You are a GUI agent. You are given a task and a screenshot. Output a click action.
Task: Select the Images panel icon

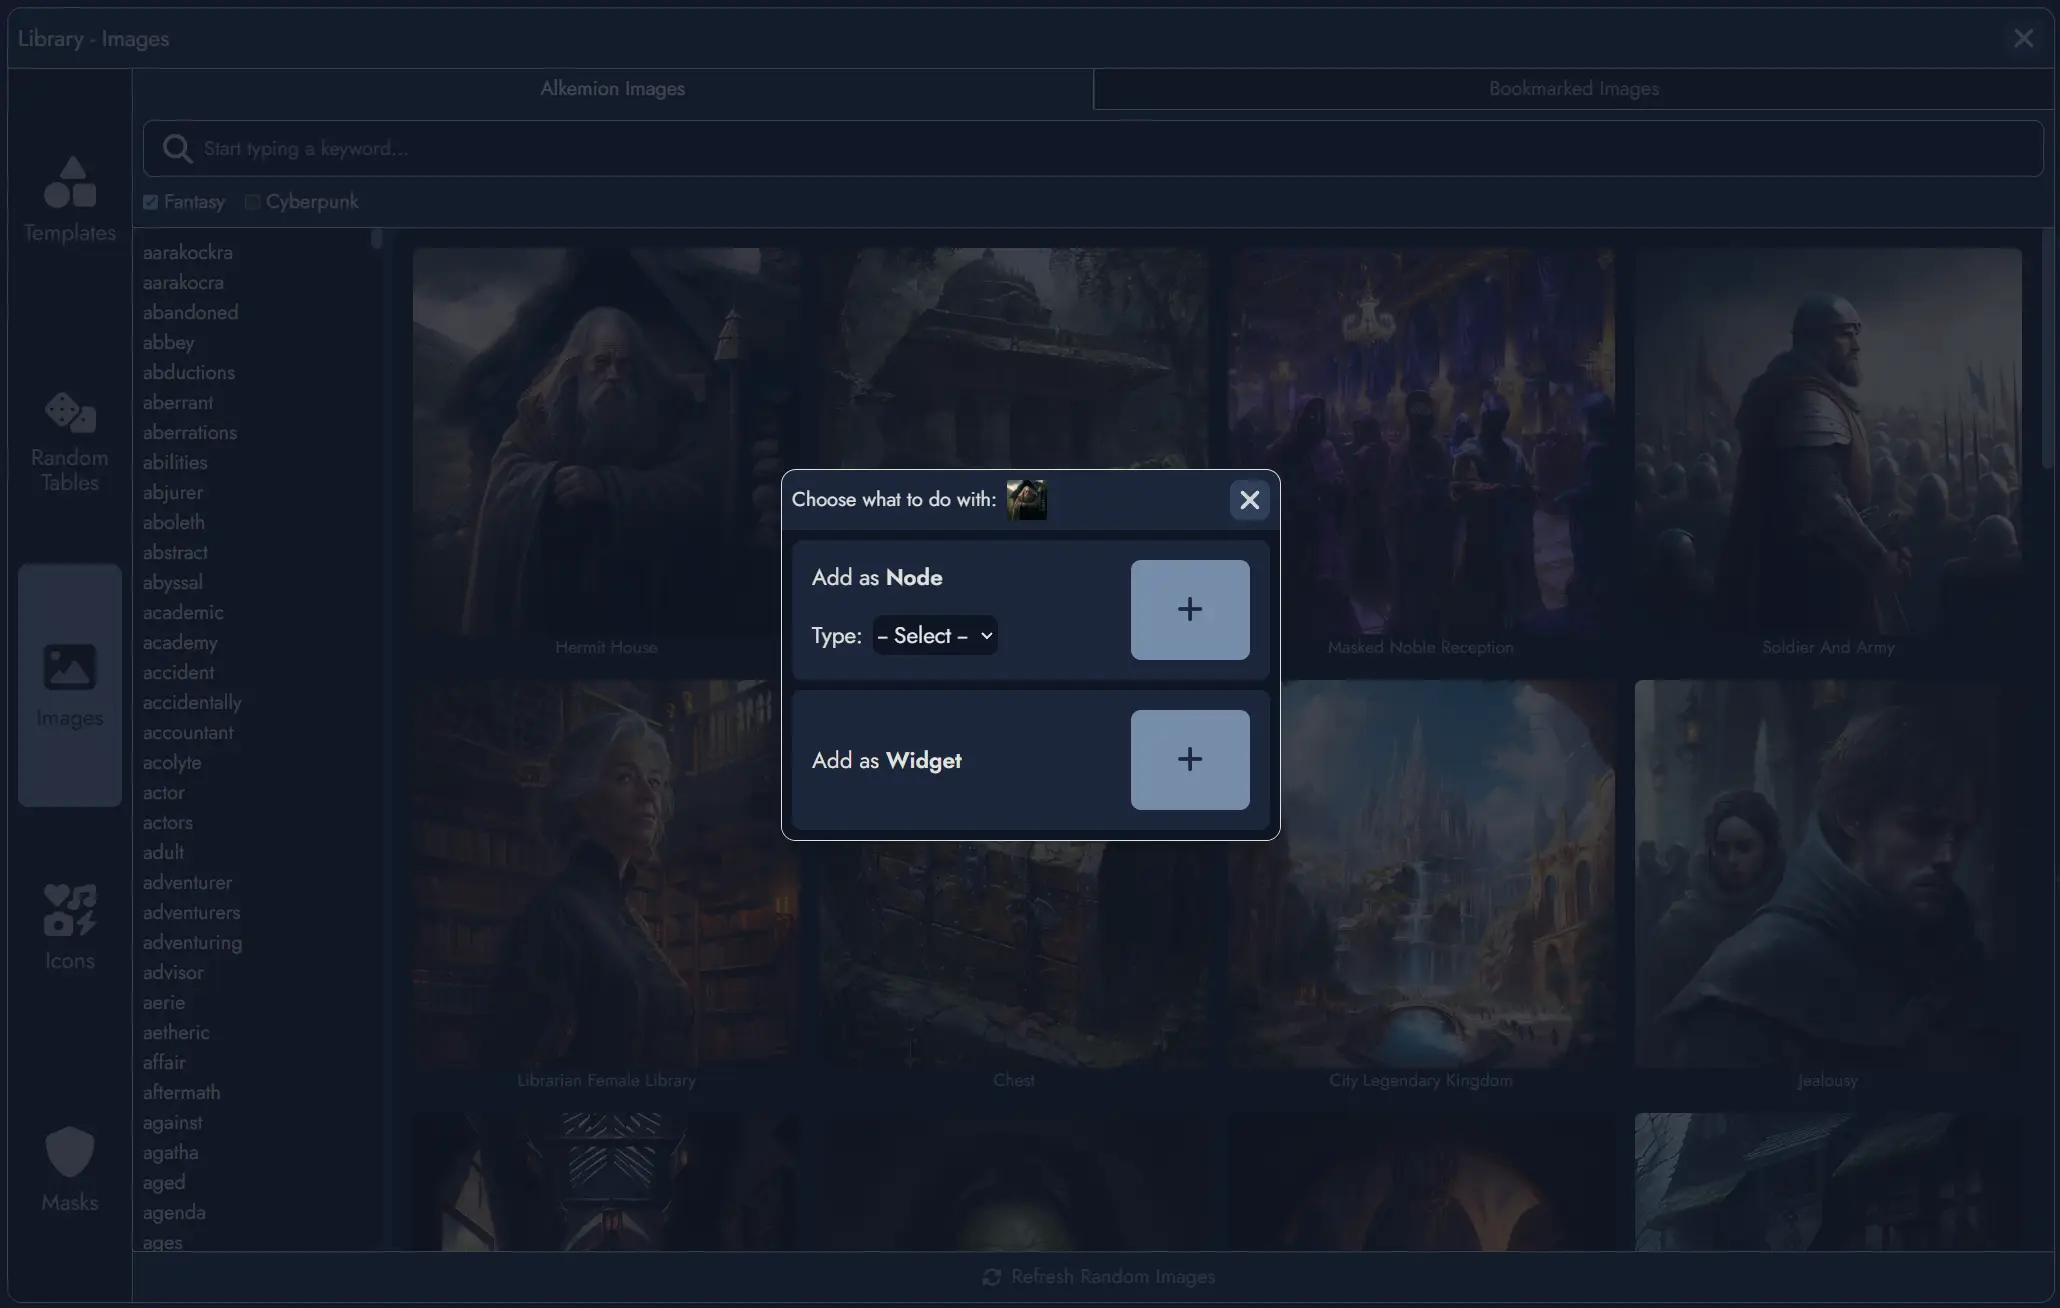pyautogui.click(x=68, y=665)
